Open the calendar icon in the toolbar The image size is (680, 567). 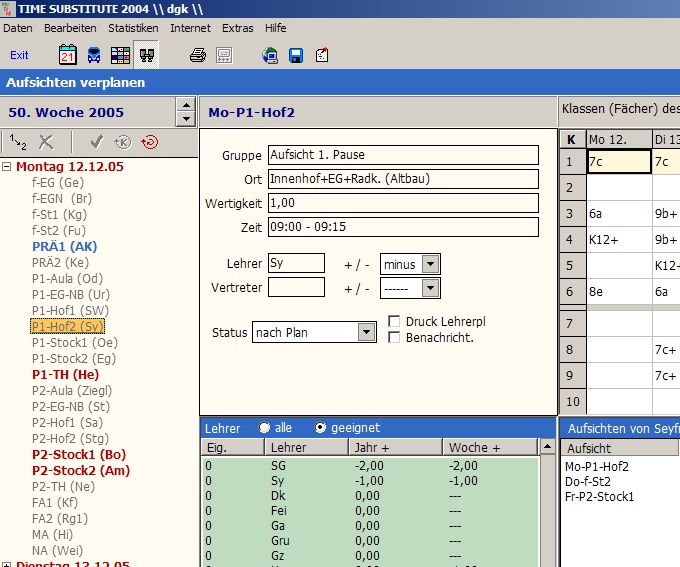[68, 55]
